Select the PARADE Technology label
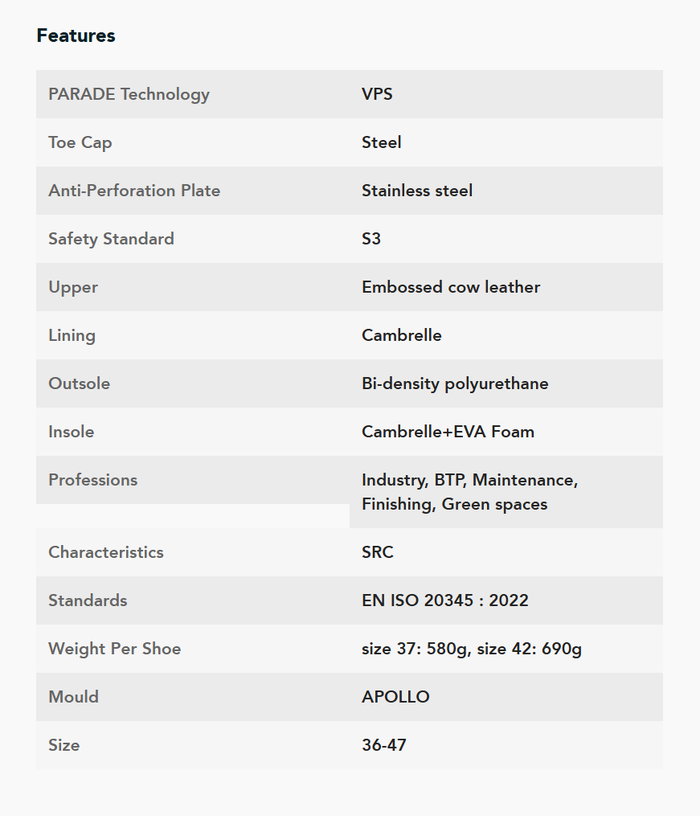The width and height of the screenshot is (700, 816). click(x=129, y=94)
